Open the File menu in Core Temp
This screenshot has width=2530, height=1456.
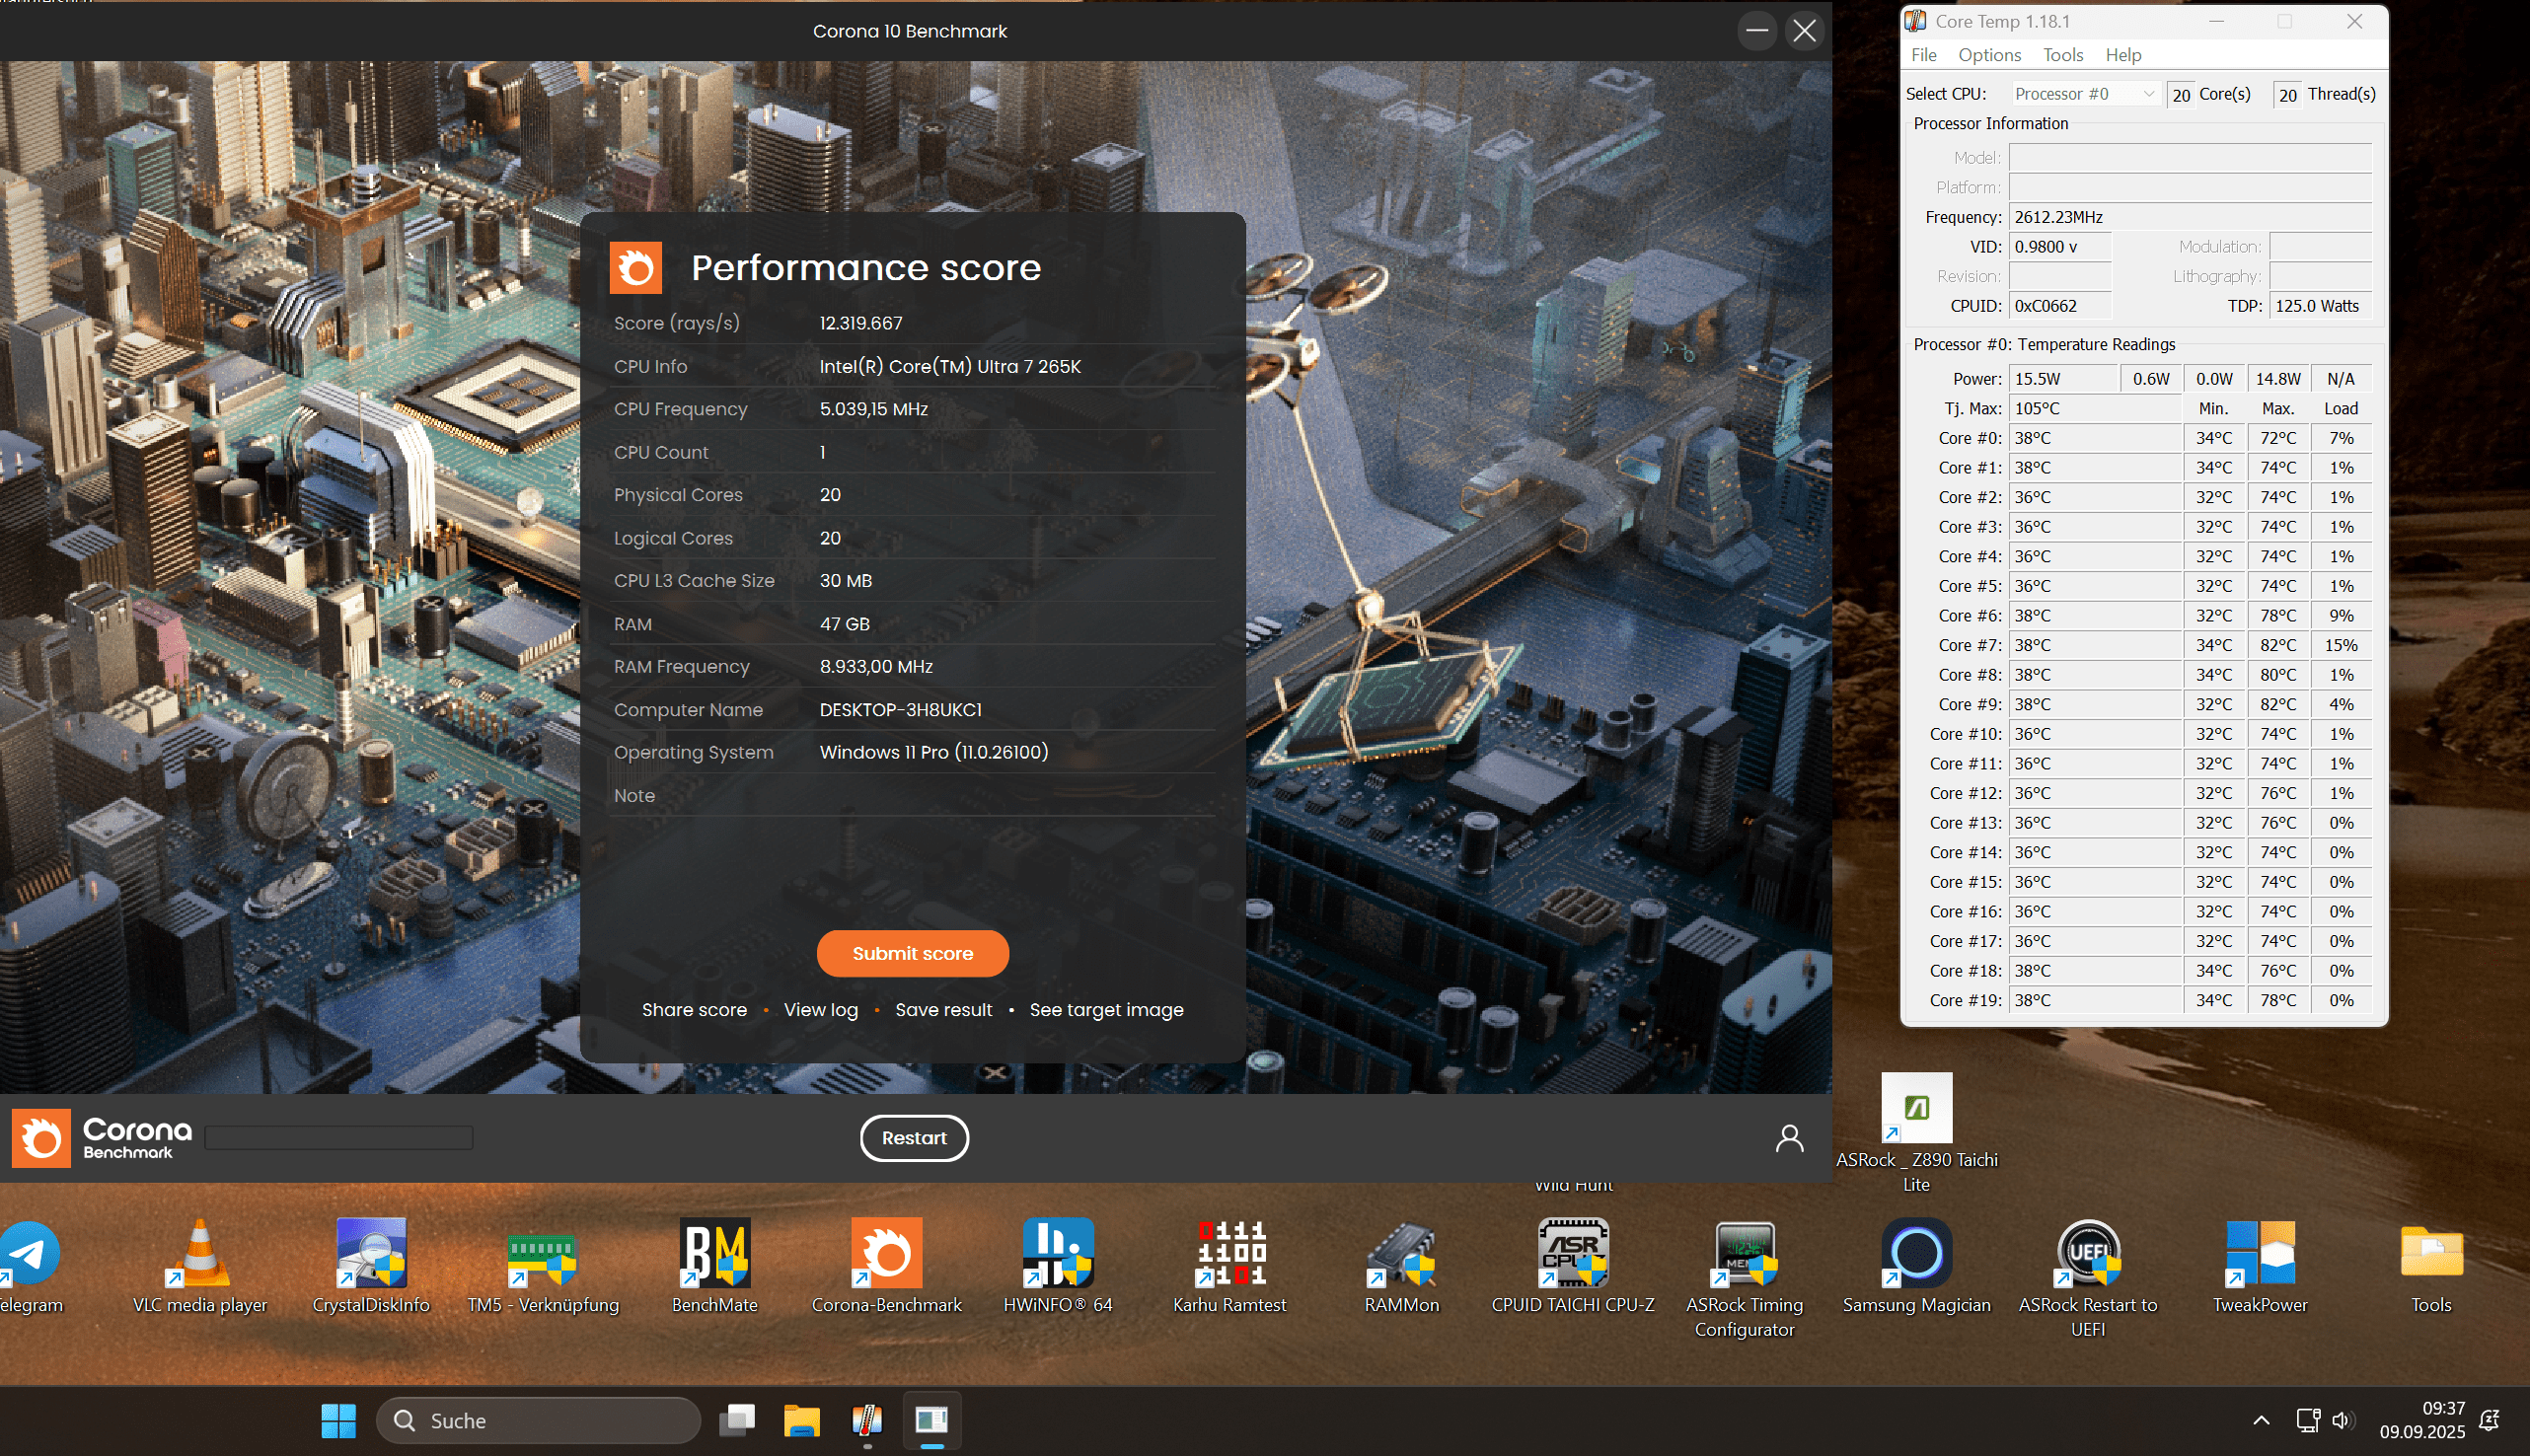(1923, 55)
